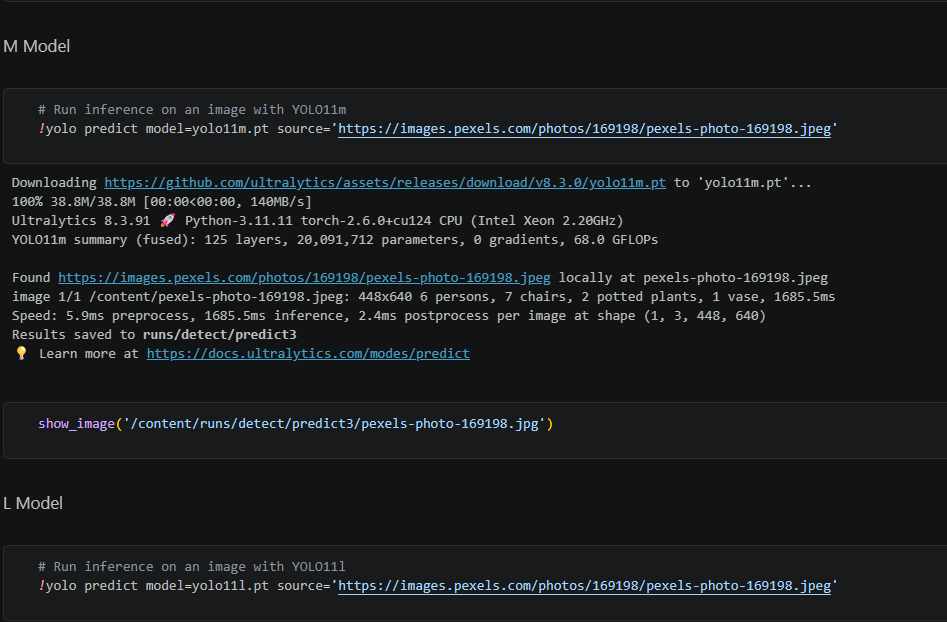Open the pexels image URL in YOLO11l command
Image resolution: width=947 pixels, height=622 pixels.
tap(584, 586)
